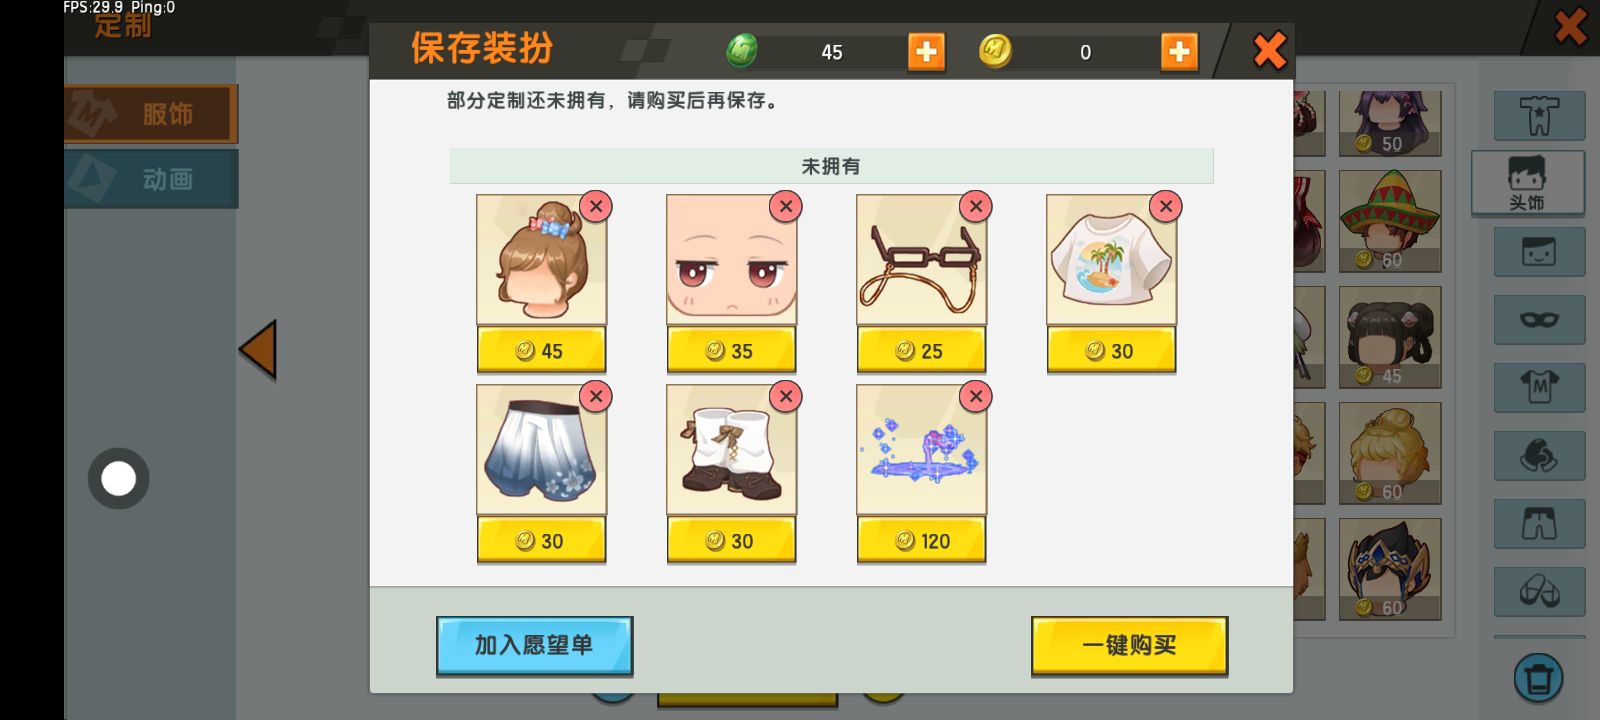Remove the palm tree T-shirt item
The height and width of the screenshot is (720, 1600).
click(x=1166, y=207)
